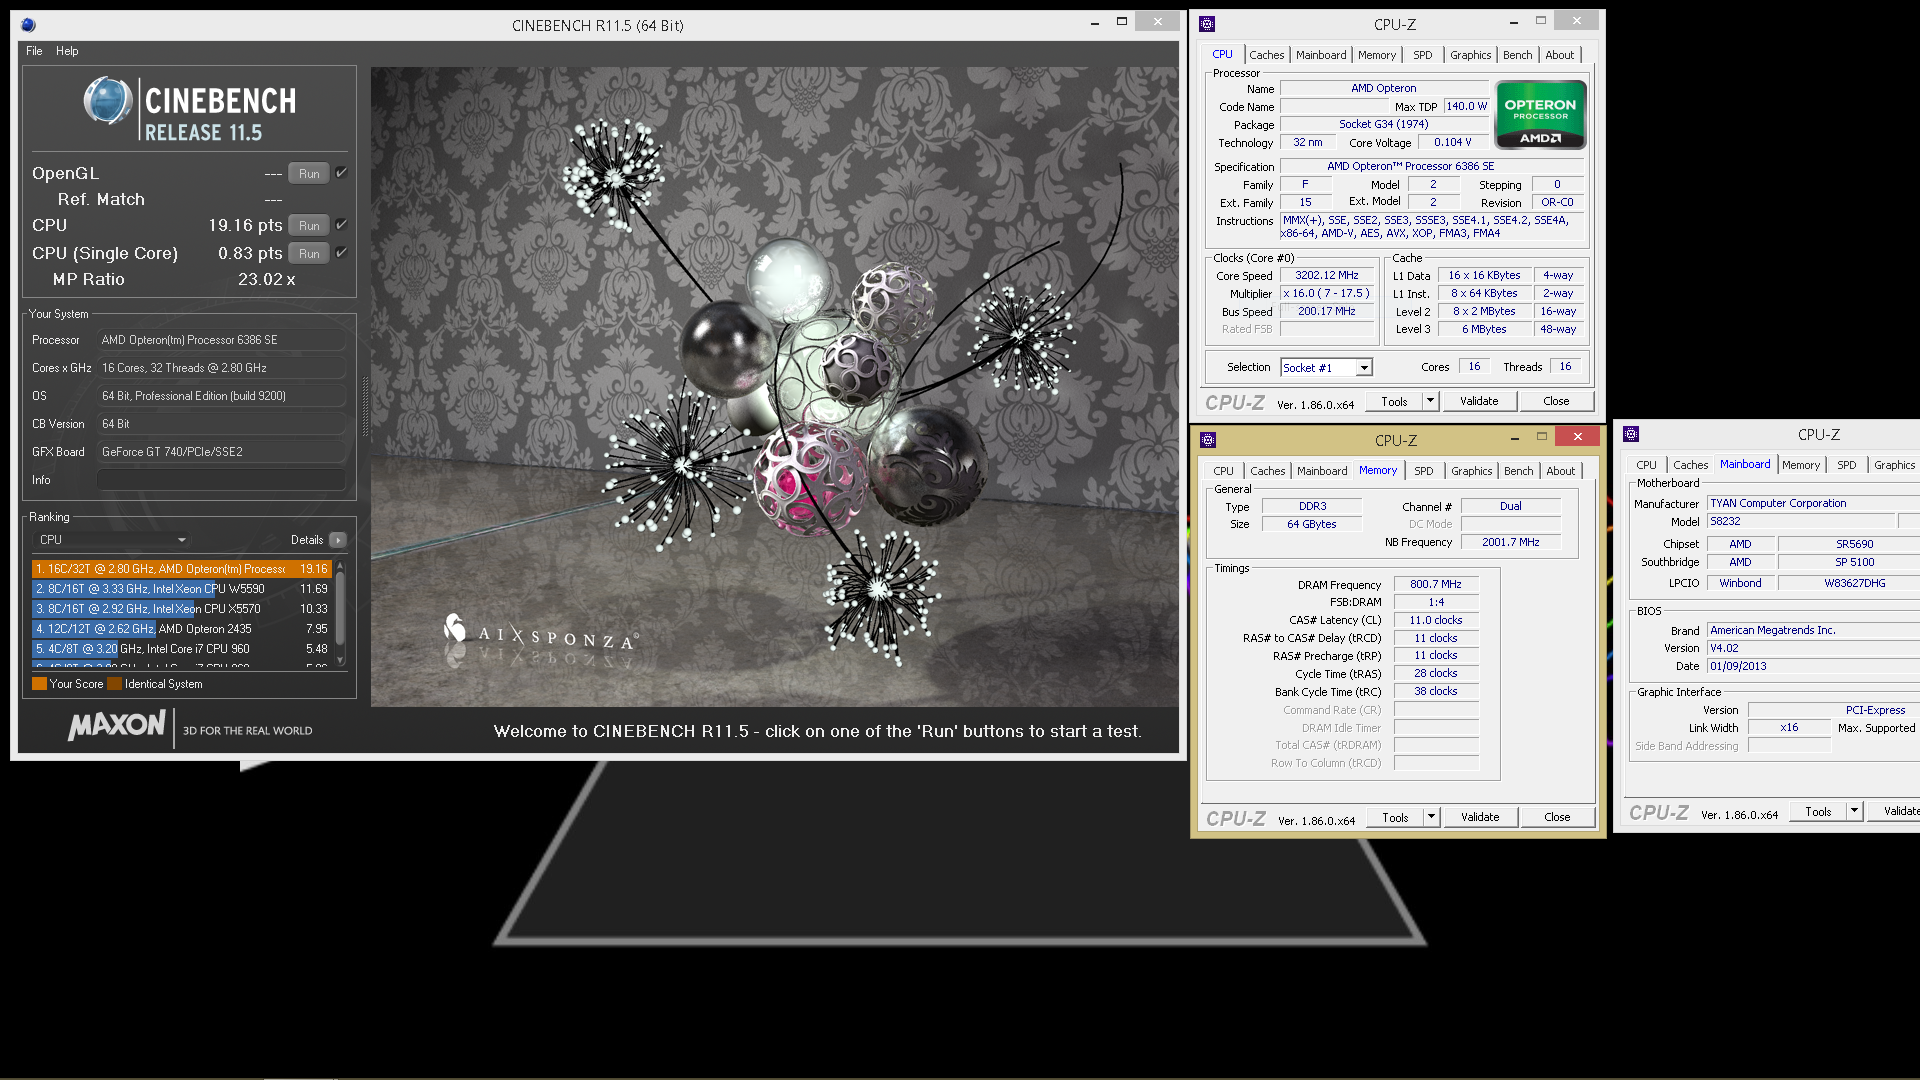Open About tab in Memory CPU-Z window
The height and width of the screenshot is (1080, 1920).
(1560, 471)
